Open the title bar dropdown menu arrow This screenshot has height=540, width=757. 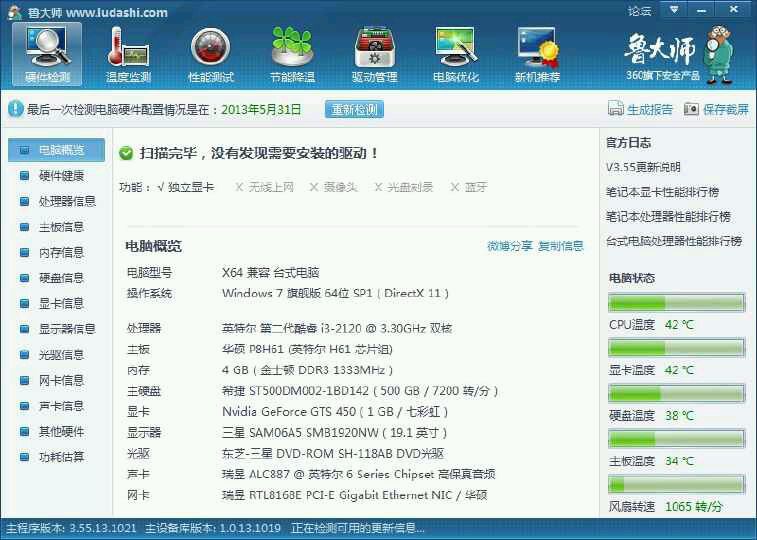click(x=674, y=10)
